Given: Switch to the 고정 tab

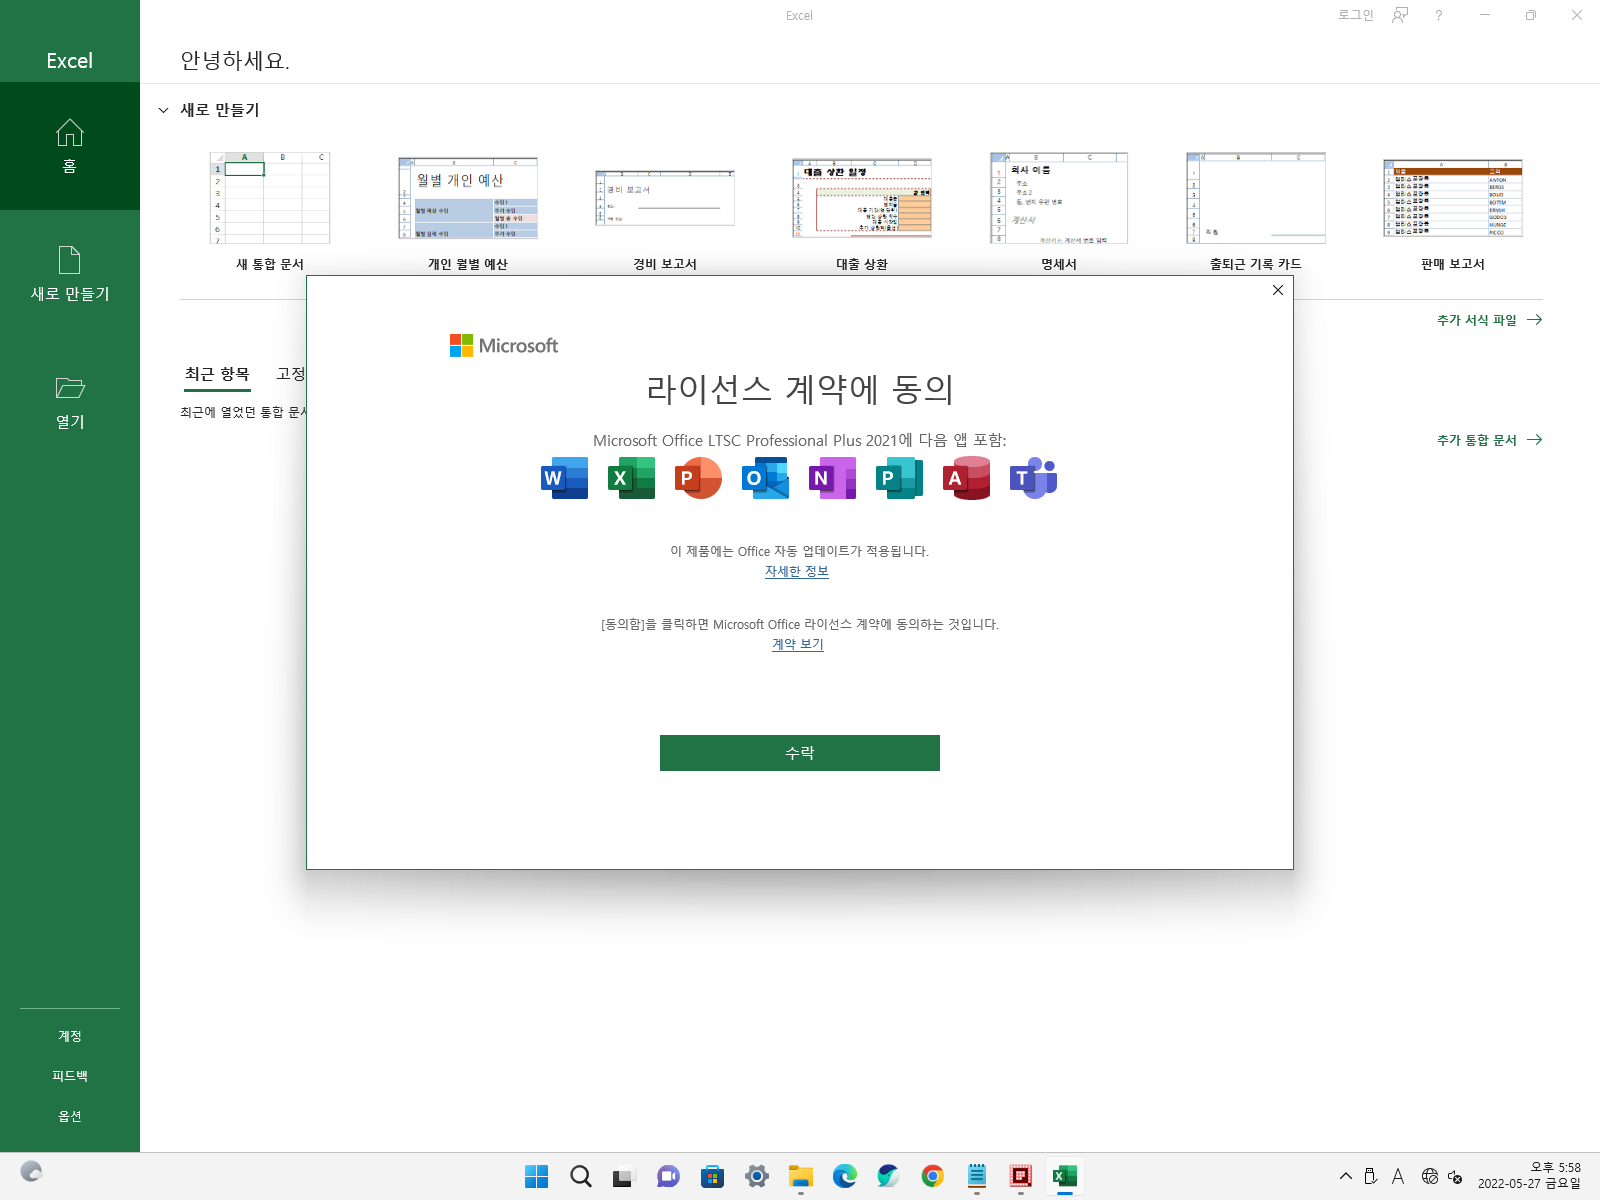Looking at the screenshot, I should pos(290,374).
